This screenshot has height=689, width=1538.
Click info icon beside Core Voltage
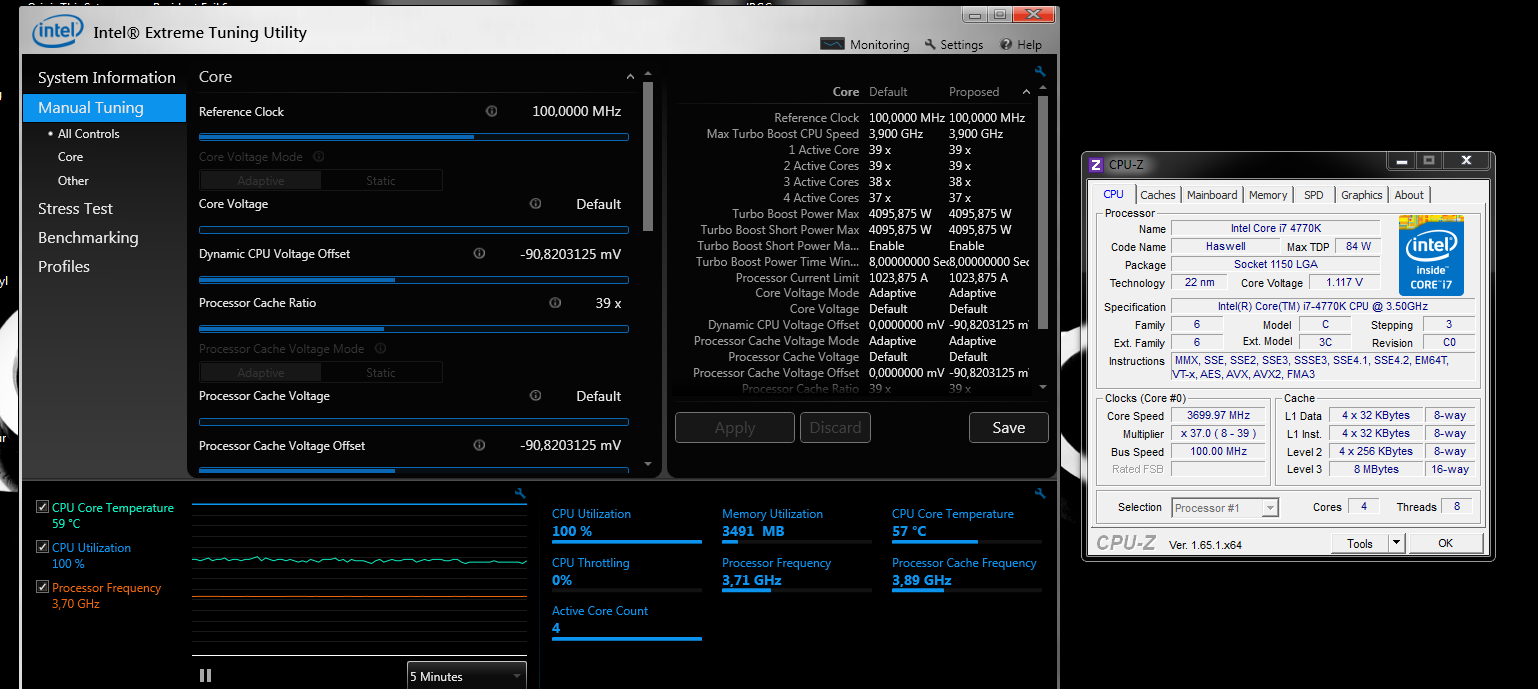point(535,203)
